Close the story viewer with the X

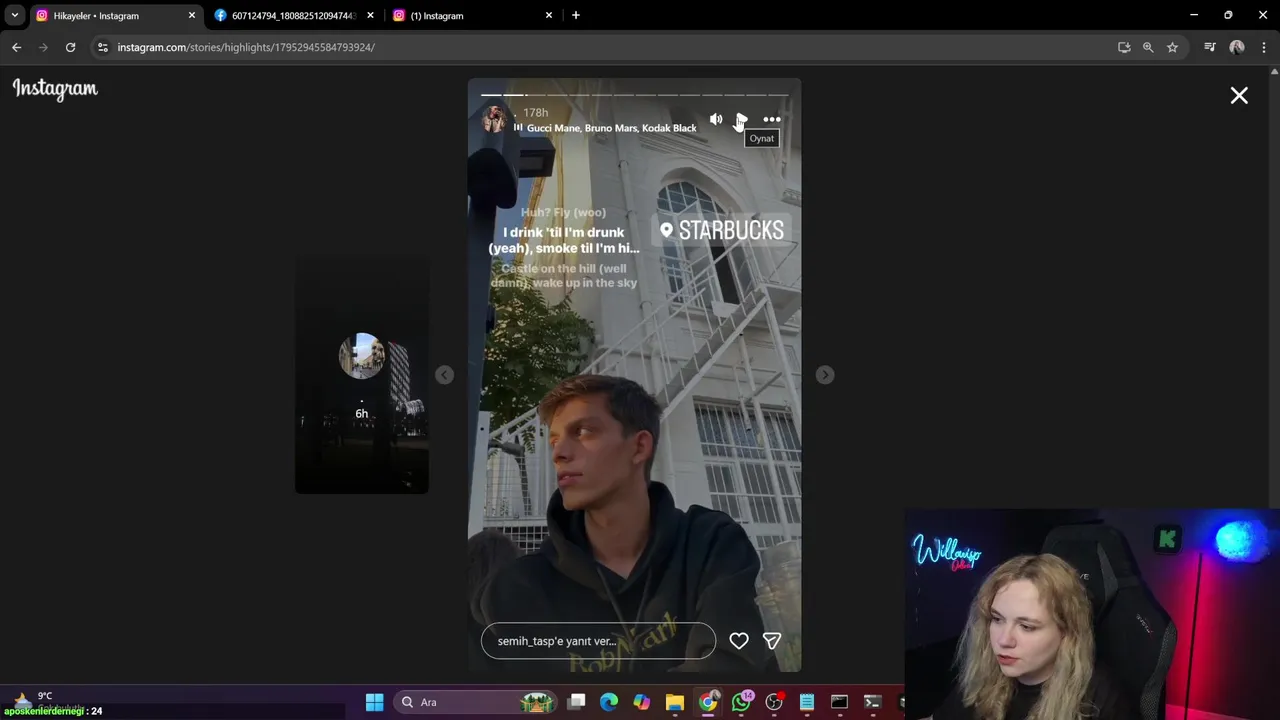click(x=1239, y=96)
